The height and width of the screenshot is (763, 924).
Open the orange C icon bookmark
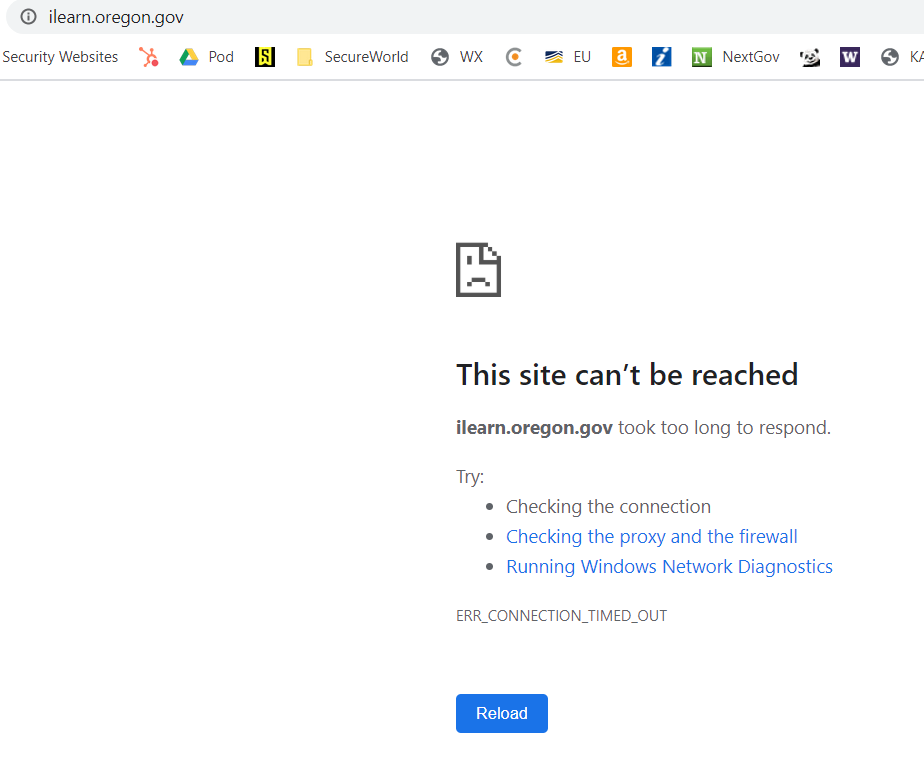pos(514,57)
